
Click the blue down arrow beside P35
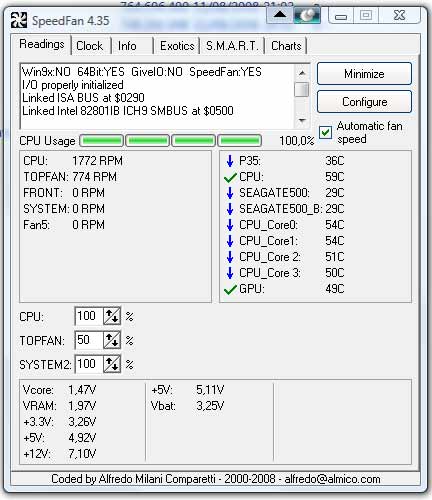pos(230,161)
